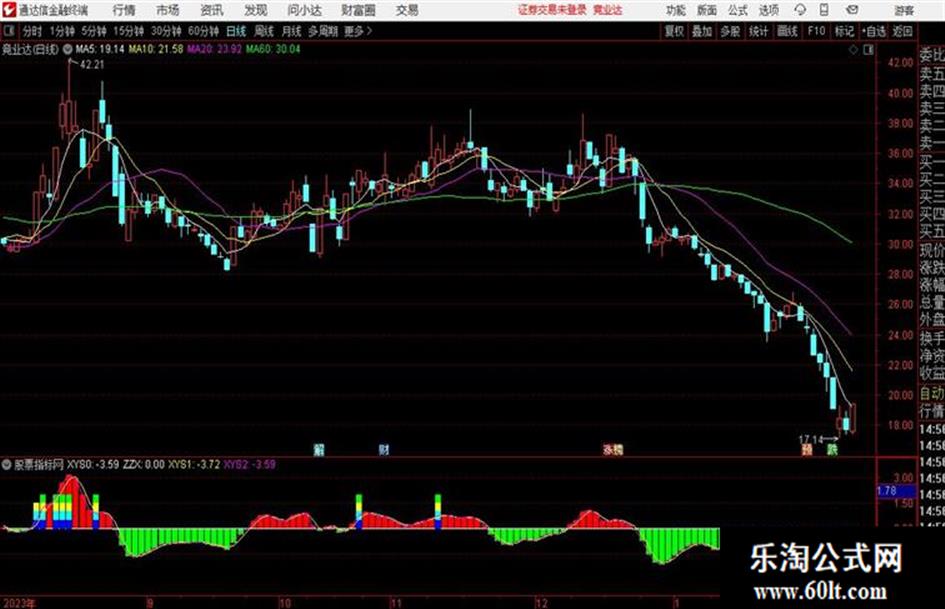Click the MA60: 30.04 indicator value
Viewport: 945px width, 609px height.
(x=273, y=49)
